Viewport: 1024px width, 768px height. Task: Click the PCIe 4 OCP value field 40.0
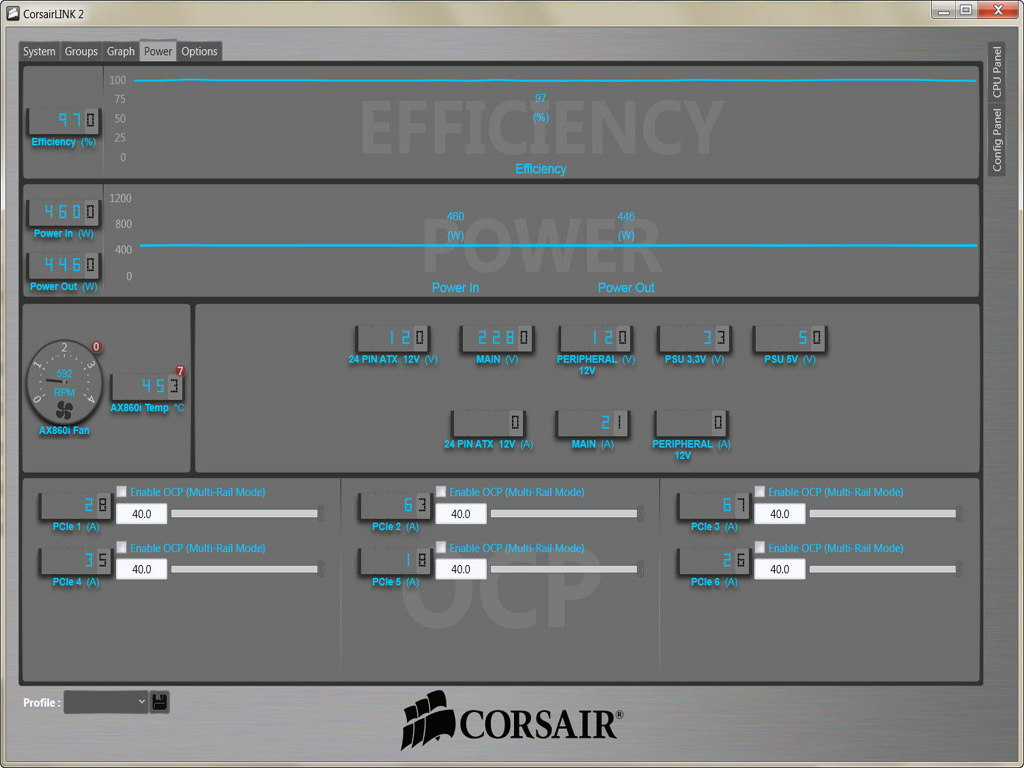pos(142,569)
